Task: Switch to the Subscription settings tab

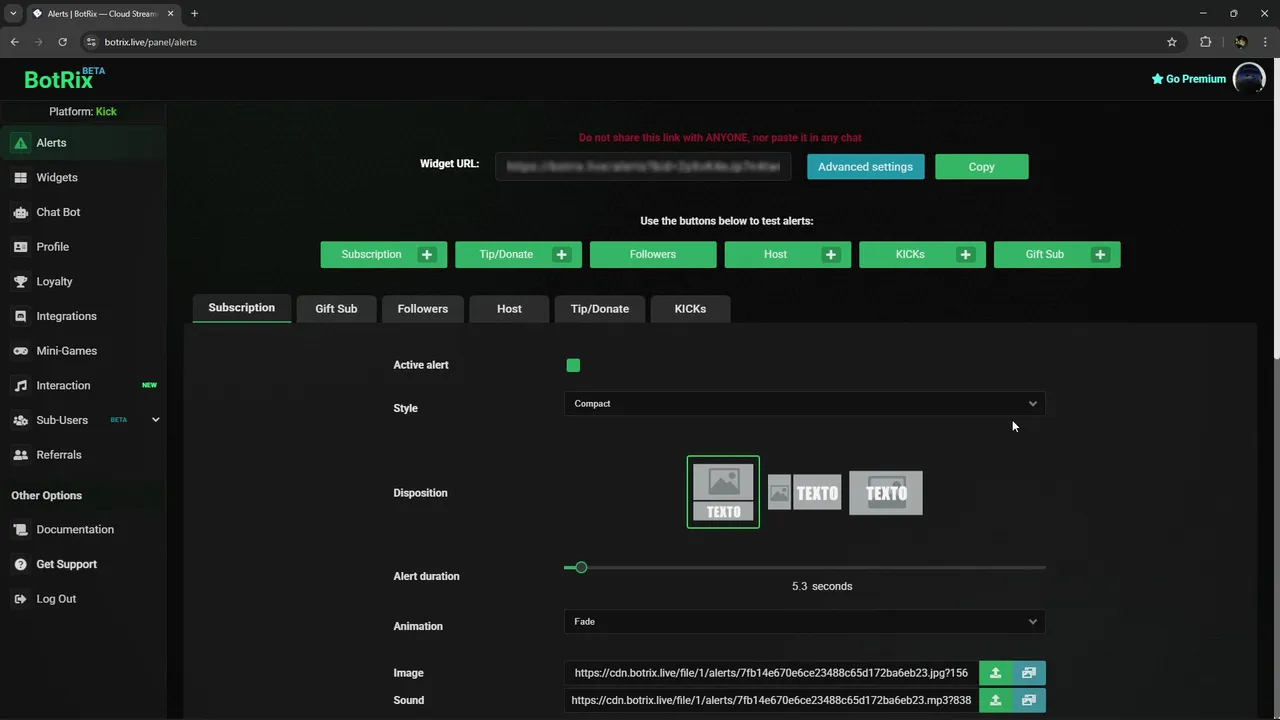Action: click(x=241, y=308)
